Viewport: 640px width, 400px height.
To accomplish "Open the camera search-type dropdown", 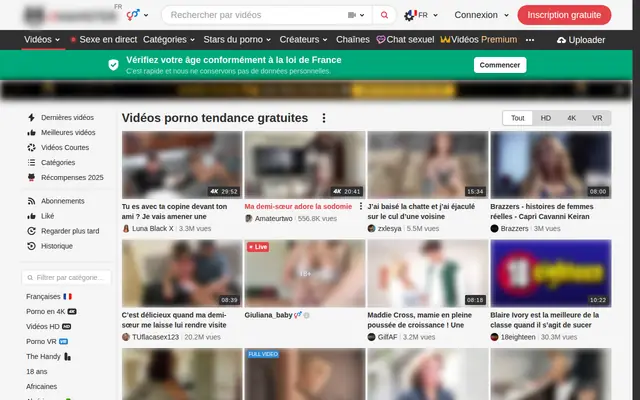I will [x=356, y=15].
